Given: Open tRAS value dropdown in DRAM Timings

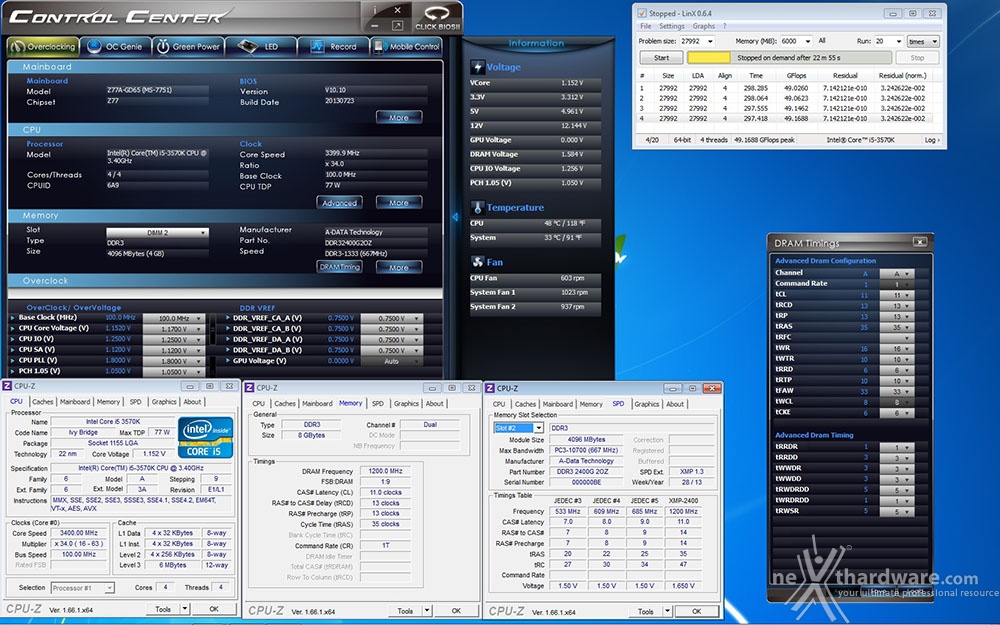Looking at the screenshot, I should point(897,327).
